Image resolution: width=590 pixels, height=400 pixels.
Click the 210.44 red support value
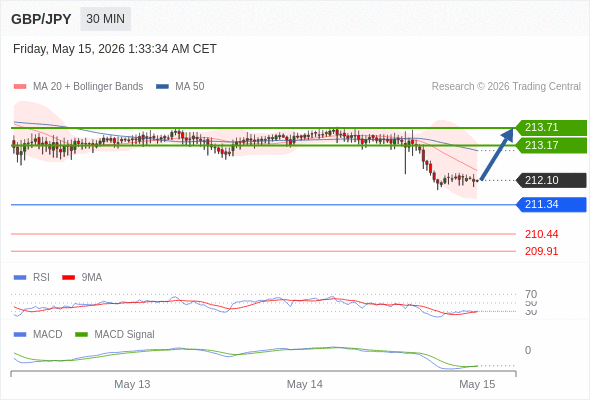(x=541, y=234)
